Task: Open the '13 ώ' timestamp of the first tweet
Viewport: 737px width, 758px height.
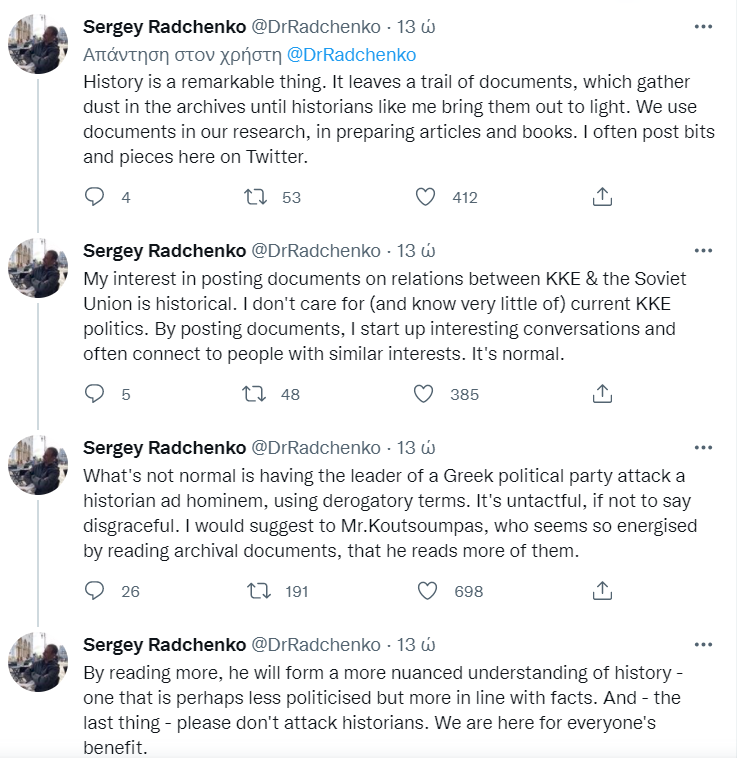Action: click(x=416, y=25)
